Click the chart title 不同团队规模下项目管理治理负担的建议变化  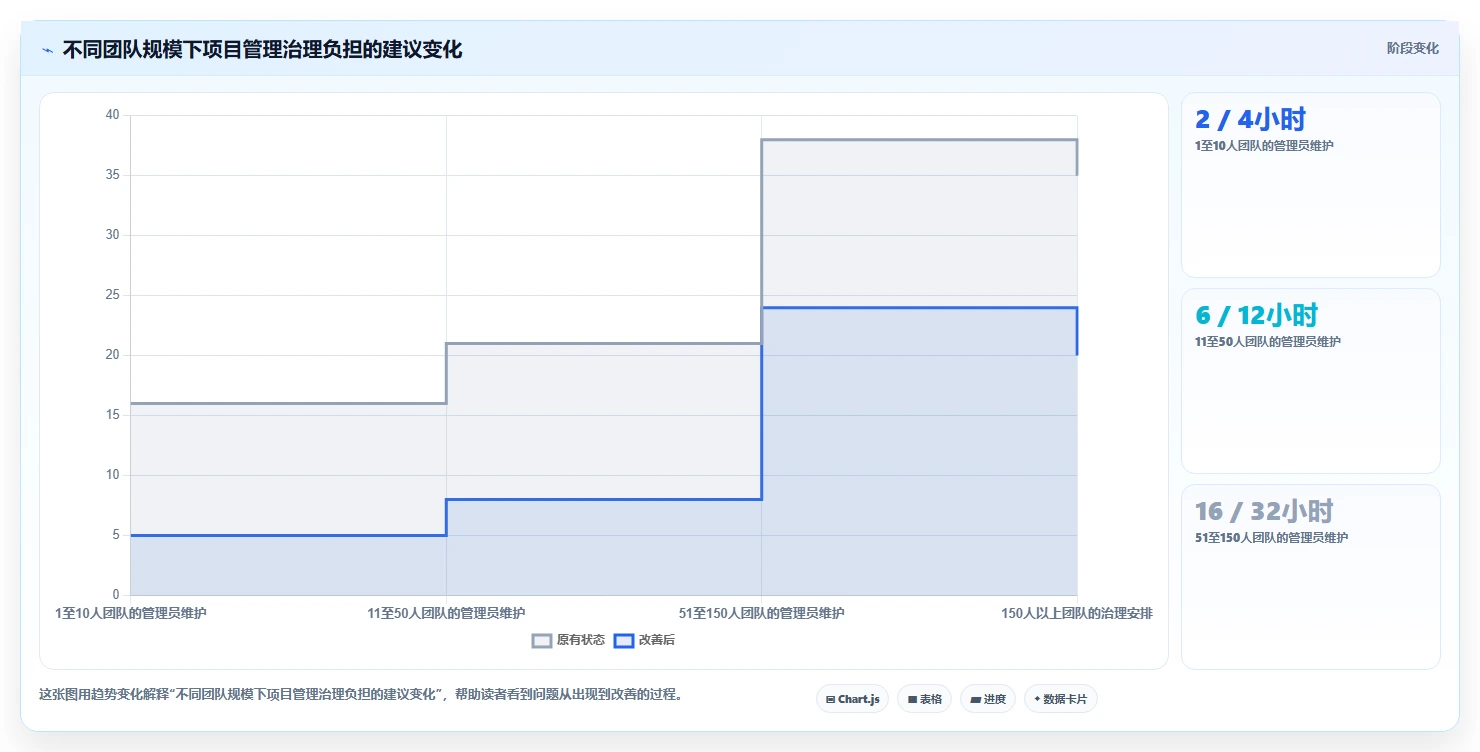[262, 49]
